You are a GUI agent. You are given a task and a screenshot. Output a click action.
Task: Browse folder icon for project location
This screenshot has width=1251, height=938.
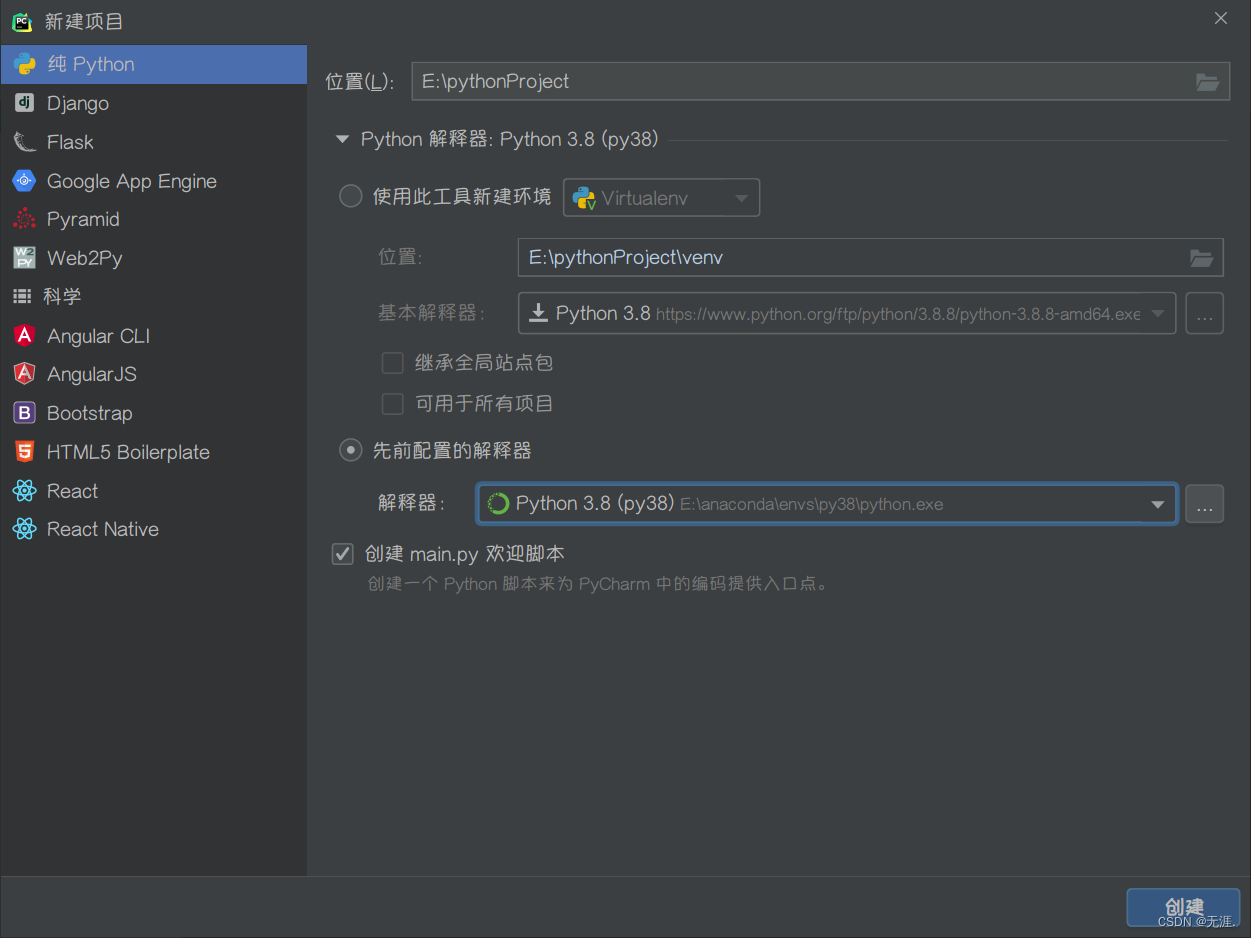1207,82
